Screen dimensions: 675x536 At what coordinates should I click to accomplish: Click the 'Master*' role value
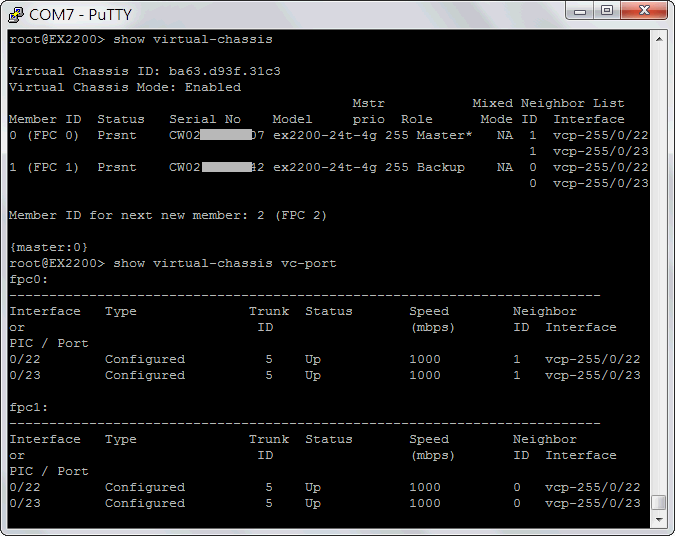coord(444,135)
